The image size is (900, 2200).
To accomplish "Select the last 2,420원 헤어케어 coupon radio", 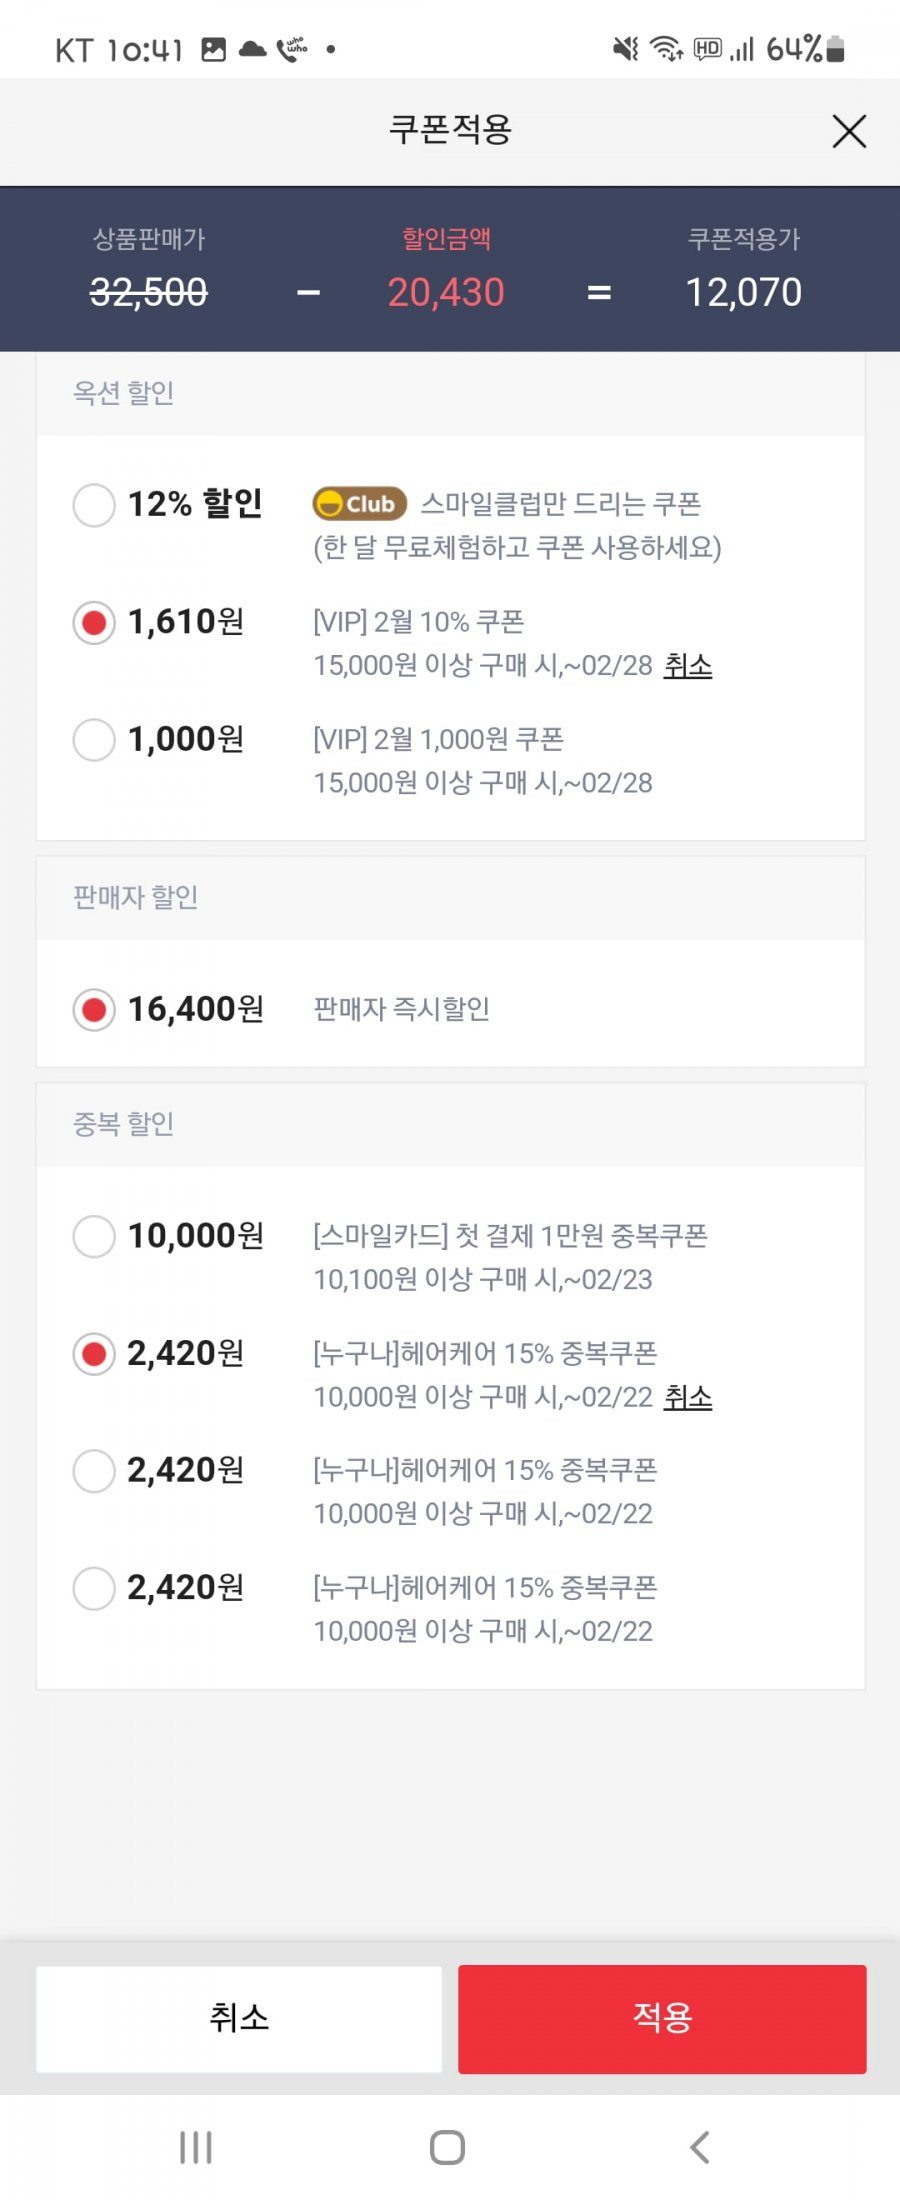I will coord(94,1588).
